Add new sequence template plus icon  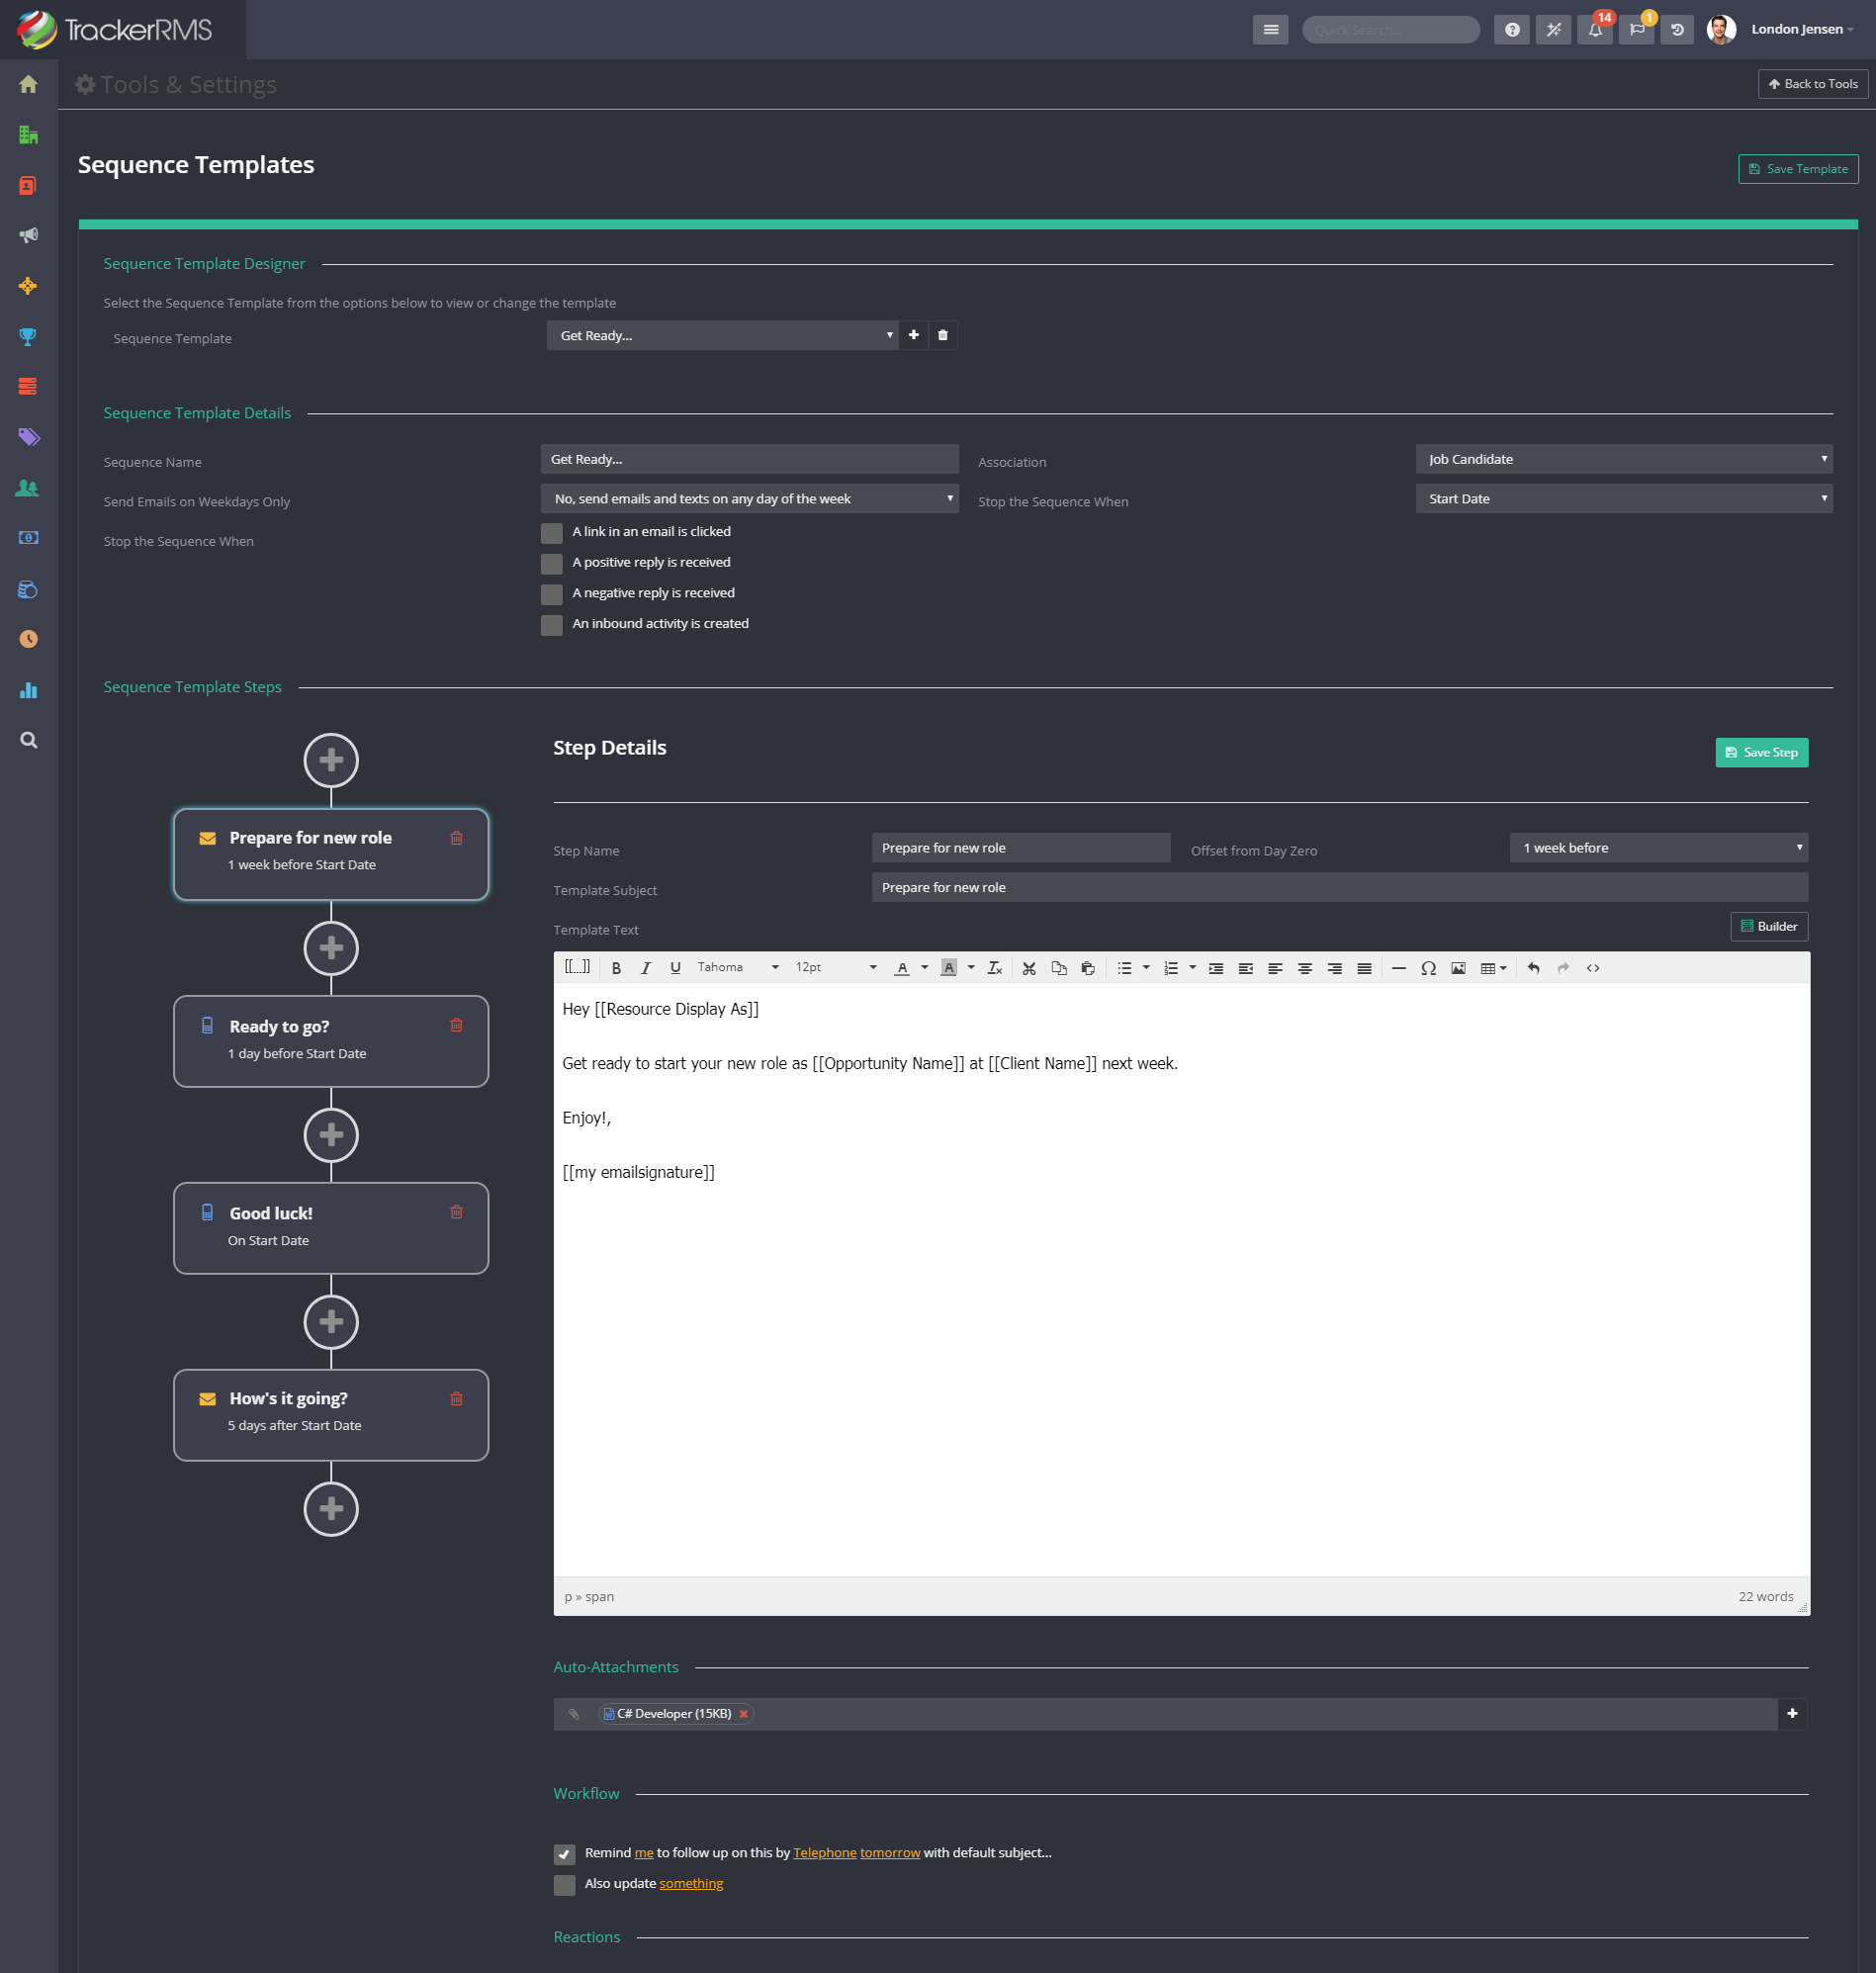tap(913, 335)
